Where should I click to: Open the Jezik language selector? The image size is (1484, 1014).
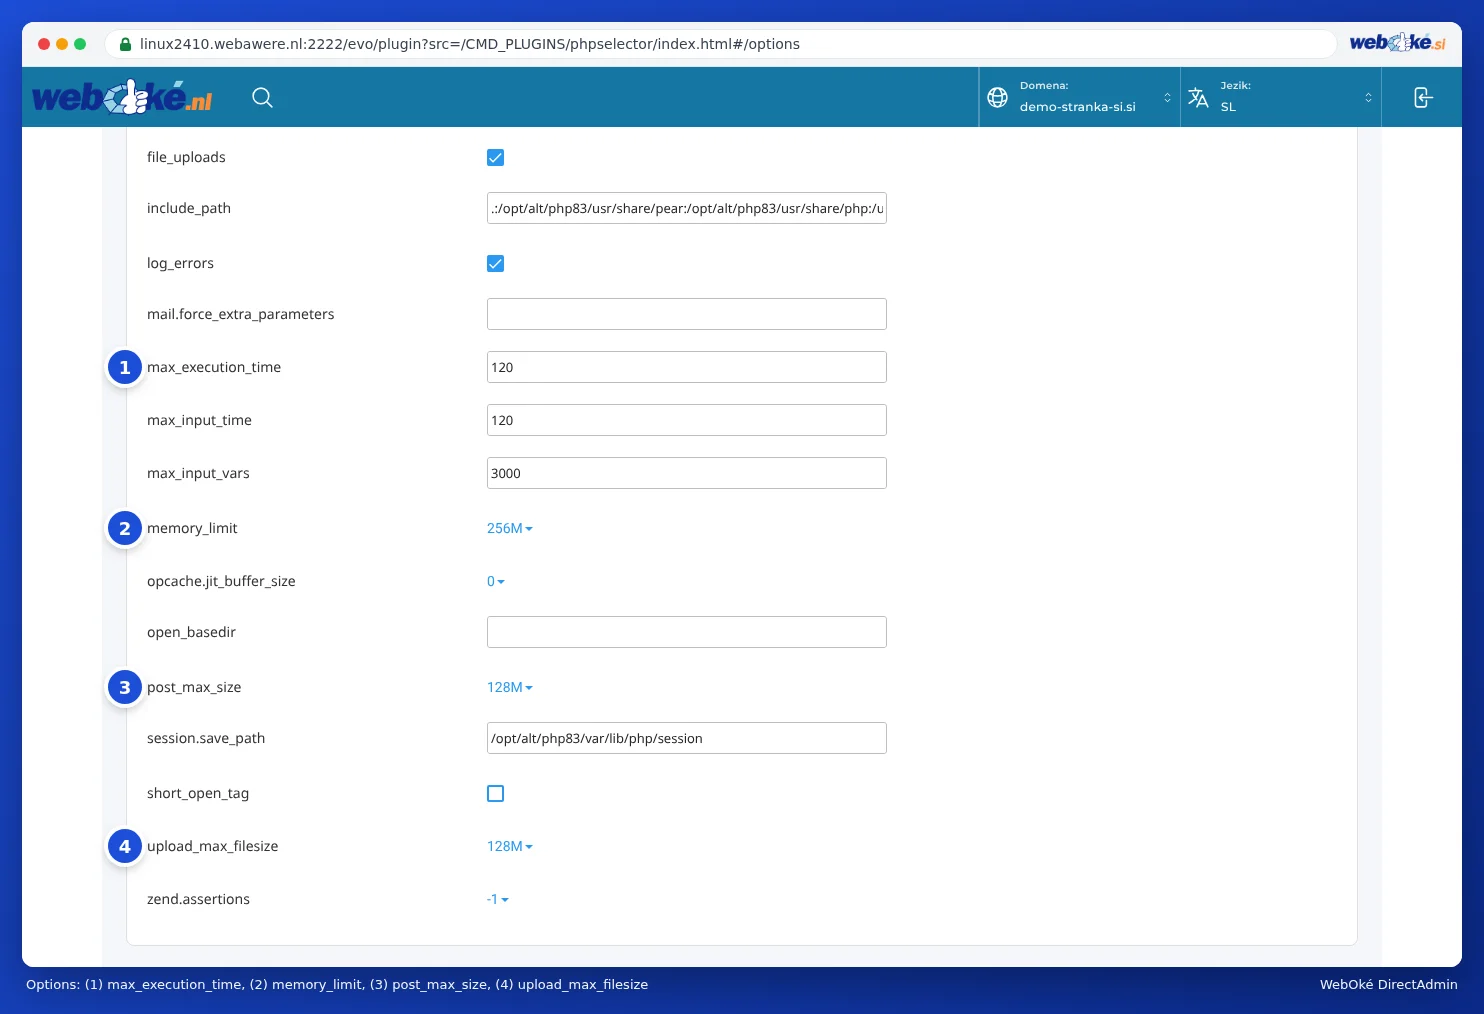tap(1281, 97)
